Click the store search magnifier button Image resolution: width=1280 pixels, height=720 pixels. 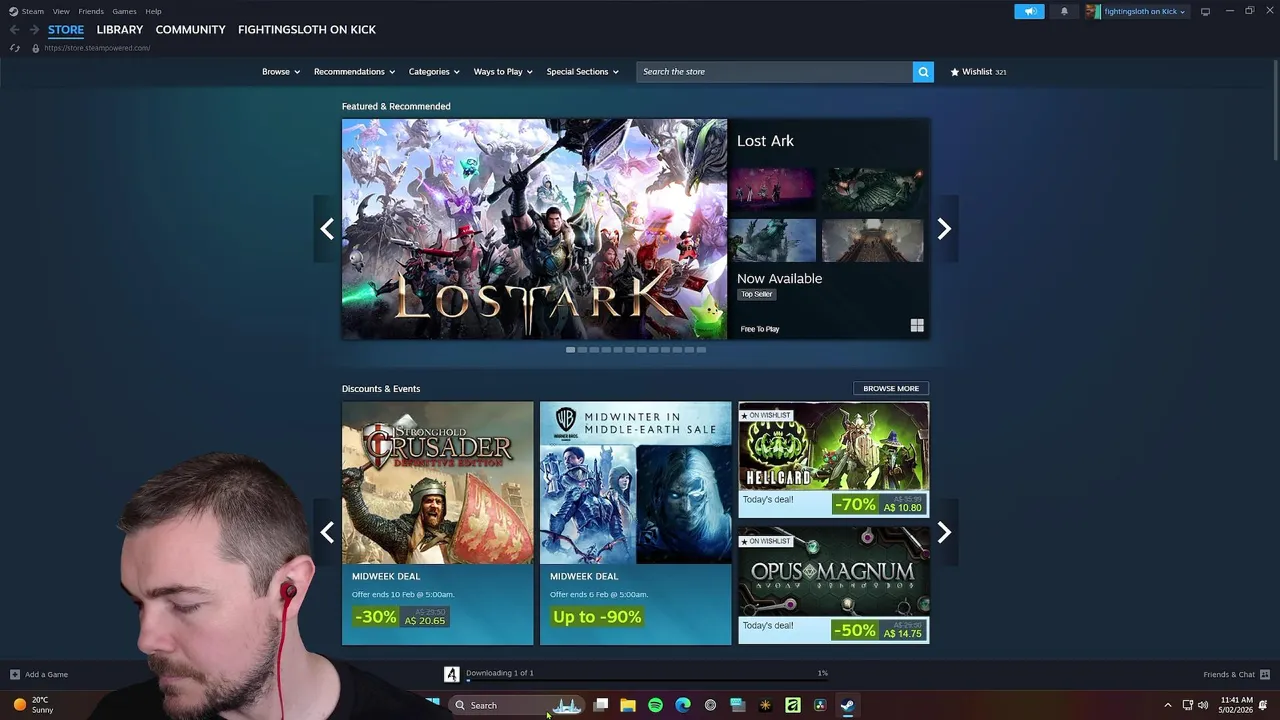click(x=923, y=71)
